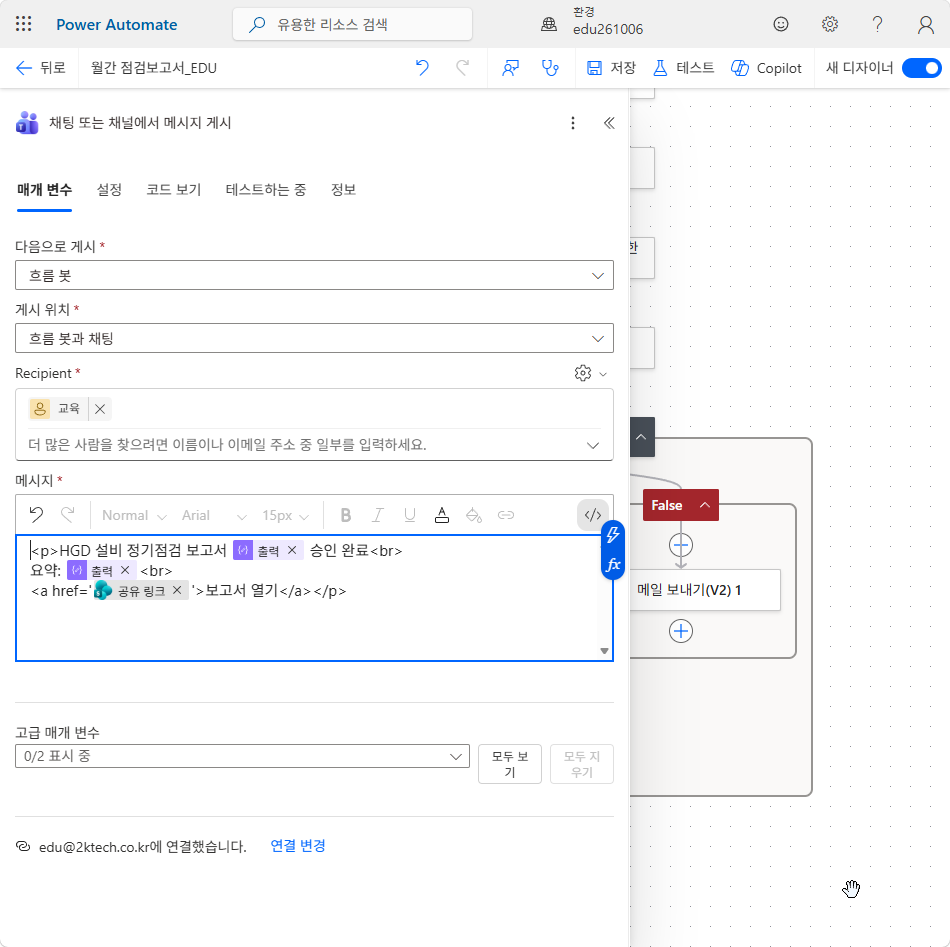The height and width of the screenshot is (947, 950).
Task: Open the 게시 위치 dropdown
Action: (314, 339)
